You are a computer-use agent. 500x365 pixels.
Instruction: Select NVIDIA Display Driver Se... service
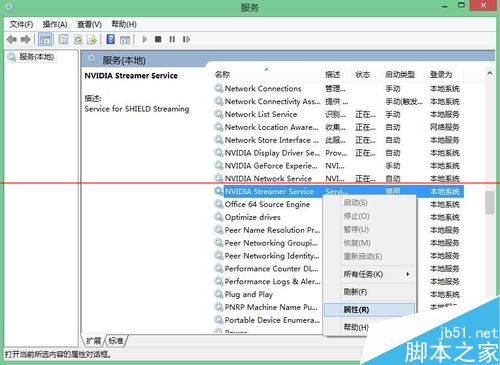pyautogui.click(x=338, y=153)
